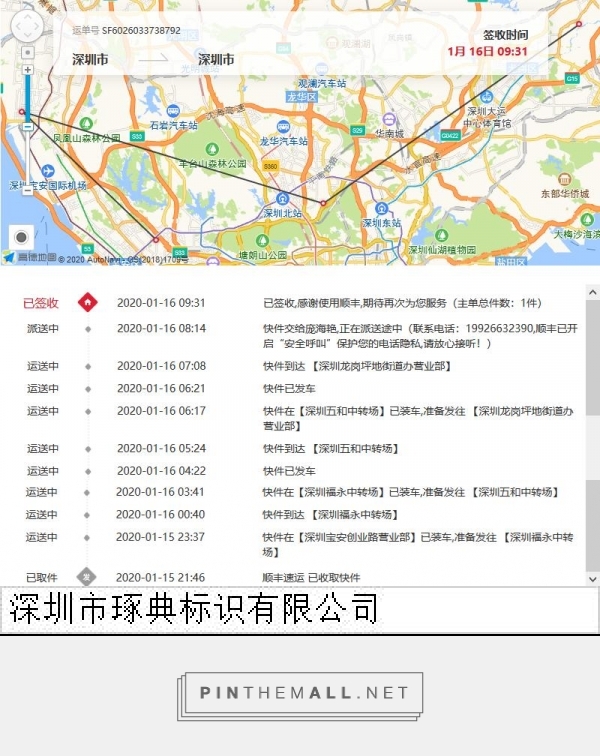Click the 东部华侨城 landmark icon
Viewport: 600px width, 756px height.
point(565,179)
